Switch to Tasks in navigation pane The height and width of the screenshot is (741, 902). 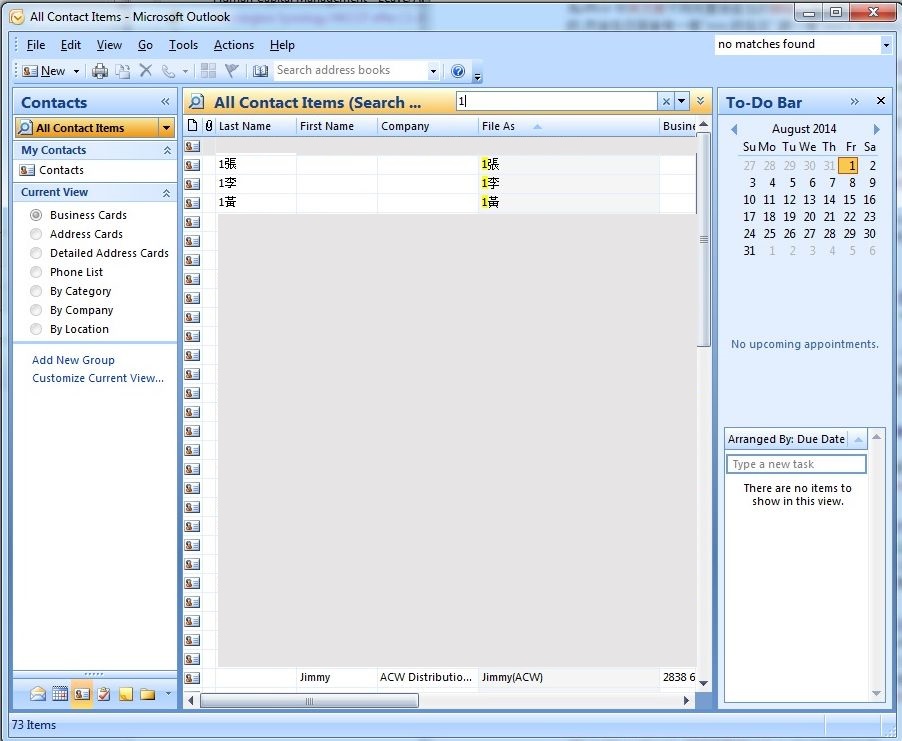point(104,694)
